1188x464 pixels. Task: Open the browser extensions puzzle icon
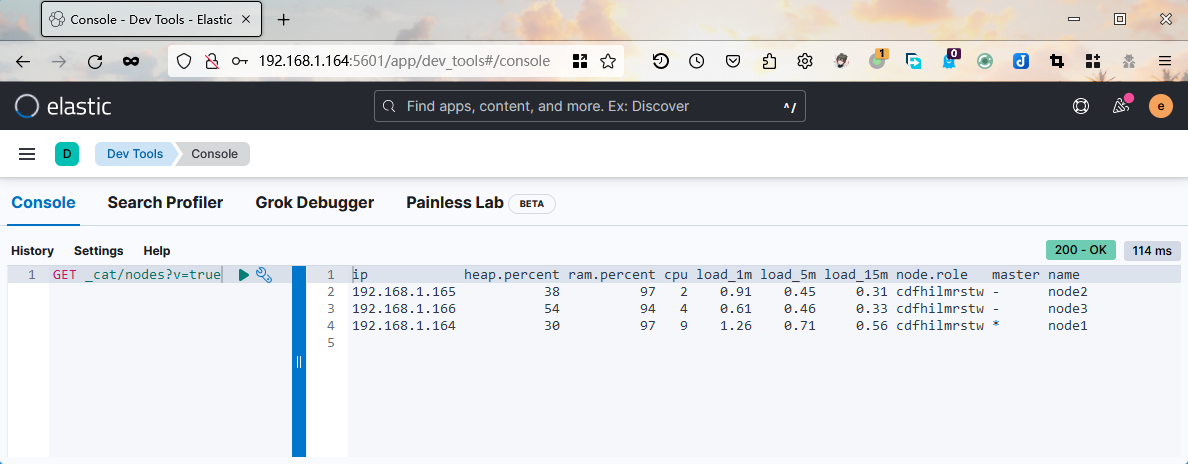pyautogui.click(x=769, y=61)
